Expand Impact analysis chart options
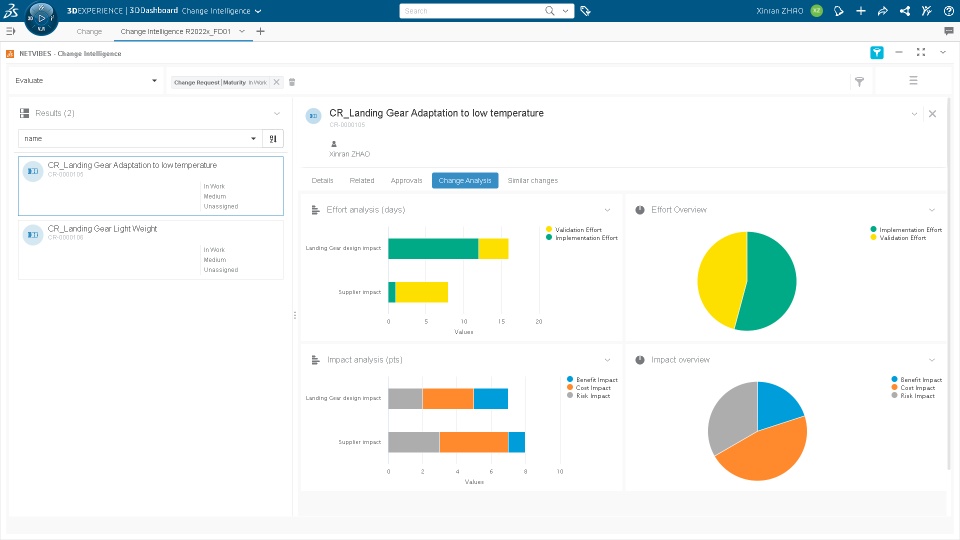 tap(607, 360)
